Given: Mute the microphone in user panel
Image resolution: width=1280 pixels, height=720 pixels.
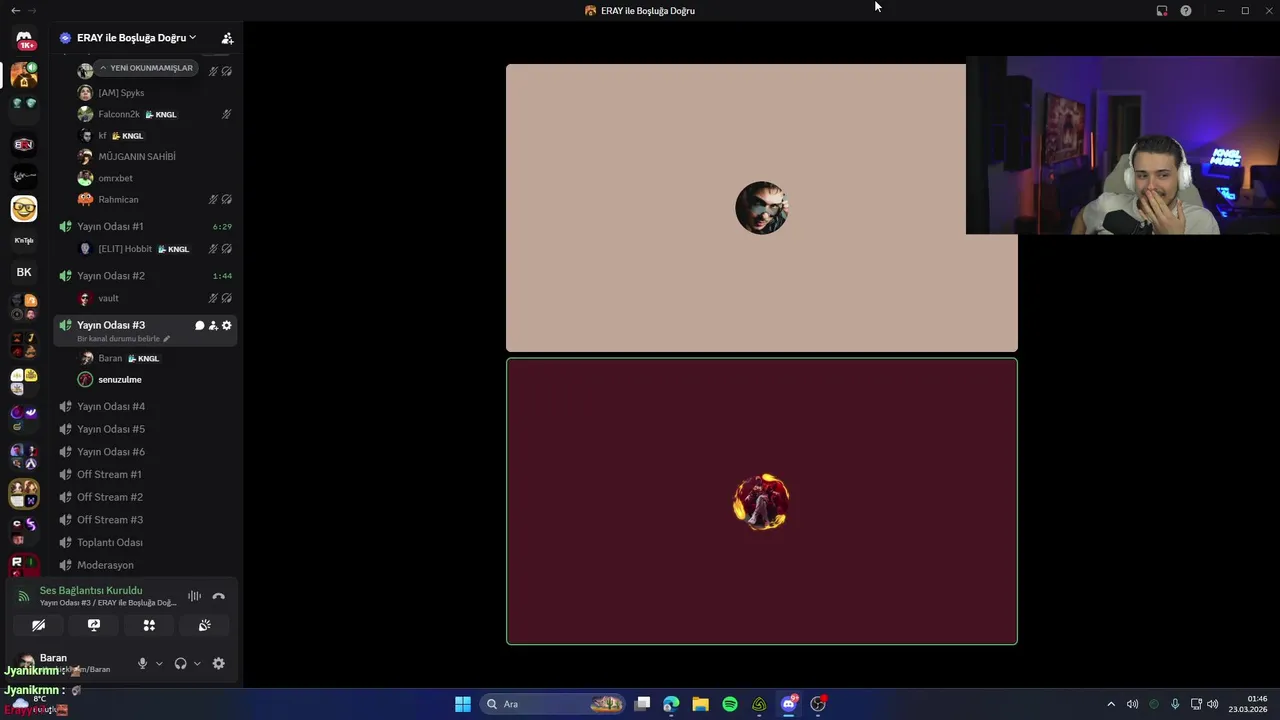Looking at the screenshot, I should pyautogui.click(x=142, y=663).
